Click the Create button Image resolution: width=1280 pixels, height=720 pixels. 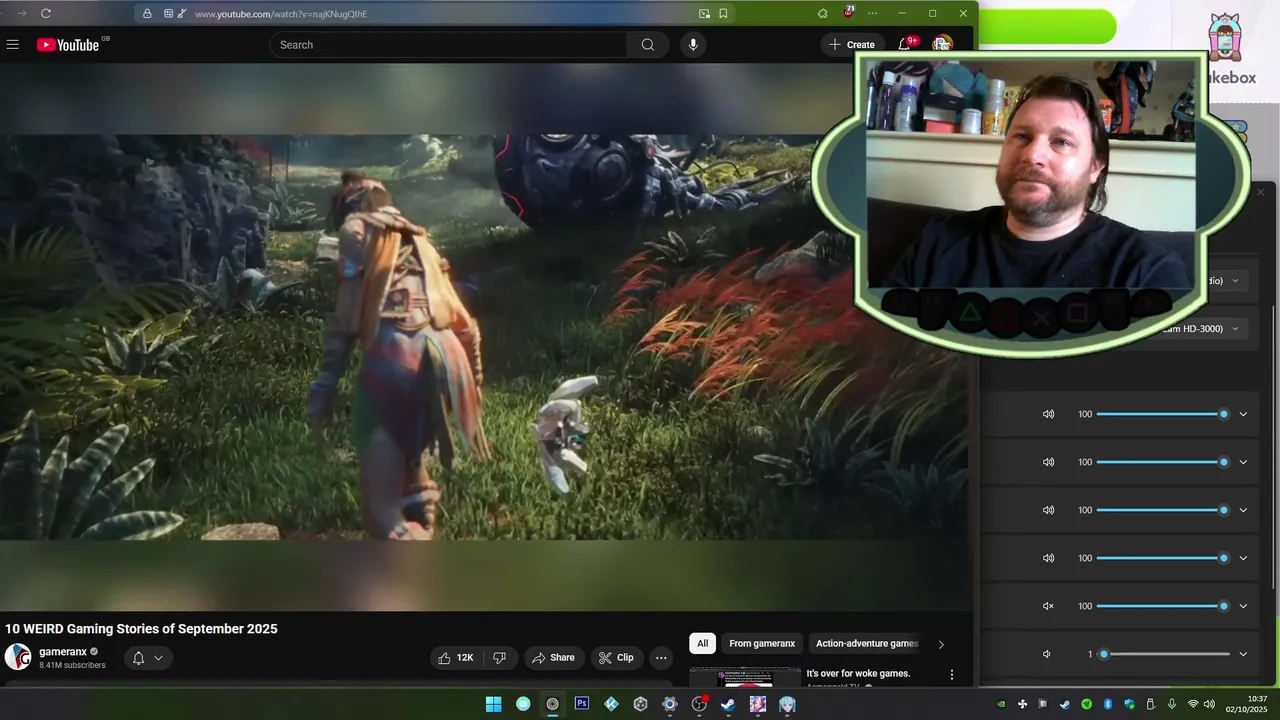[x=851, y=44]
